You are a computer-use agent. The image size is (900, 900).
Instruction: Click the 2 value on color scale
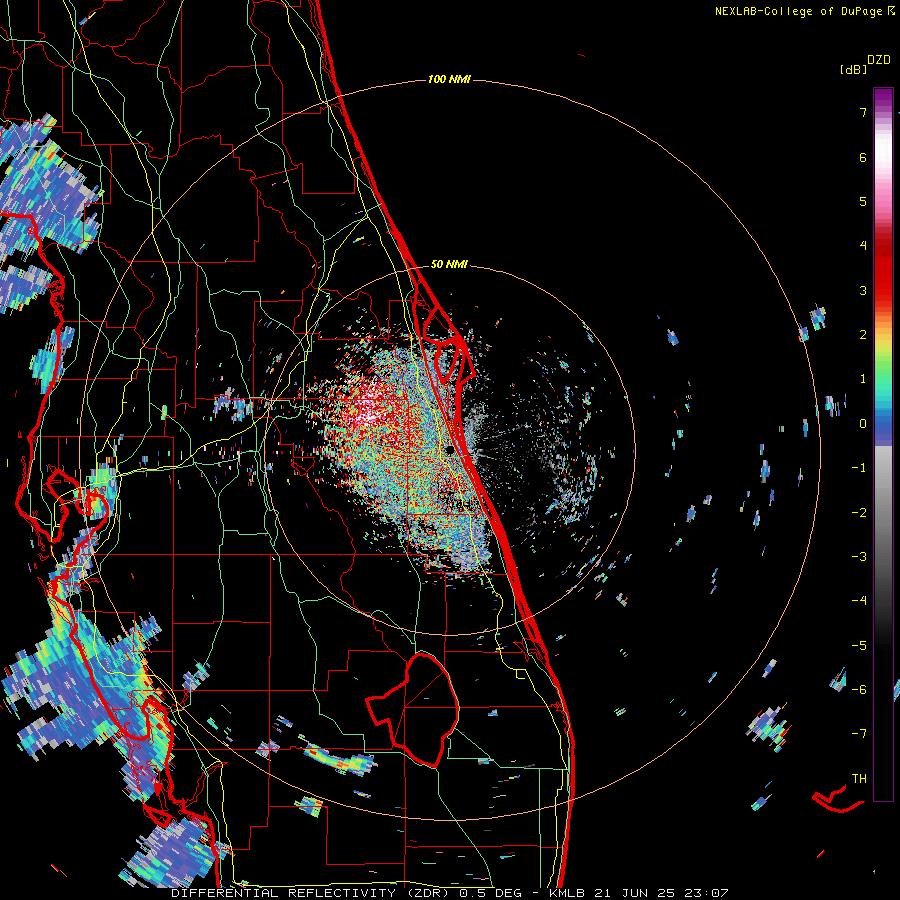tap(863, 335)
